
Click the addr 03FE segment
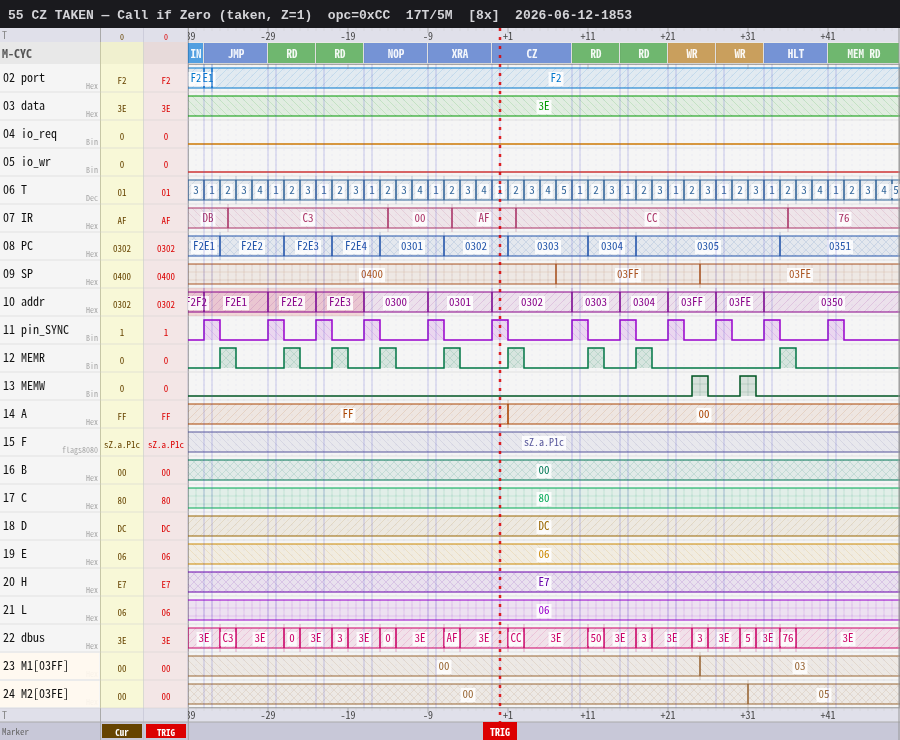pyautogui.click(x=739, y=303)
